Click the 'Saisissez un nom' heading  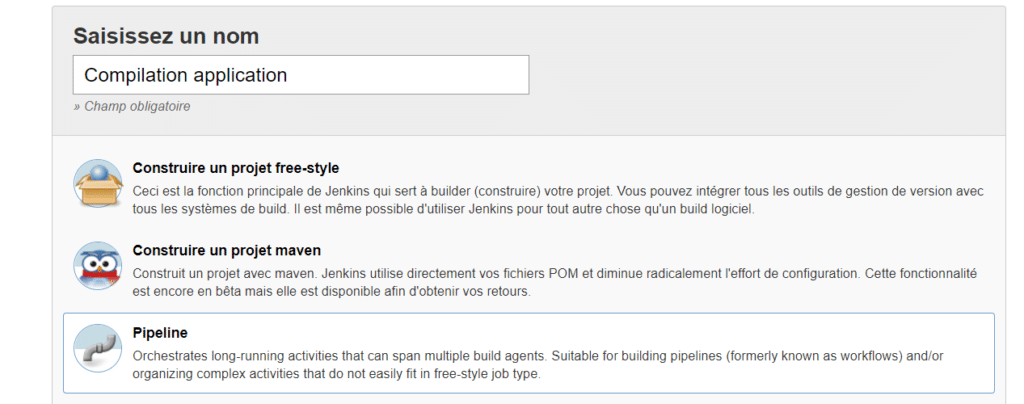click(x=166, y=36)
